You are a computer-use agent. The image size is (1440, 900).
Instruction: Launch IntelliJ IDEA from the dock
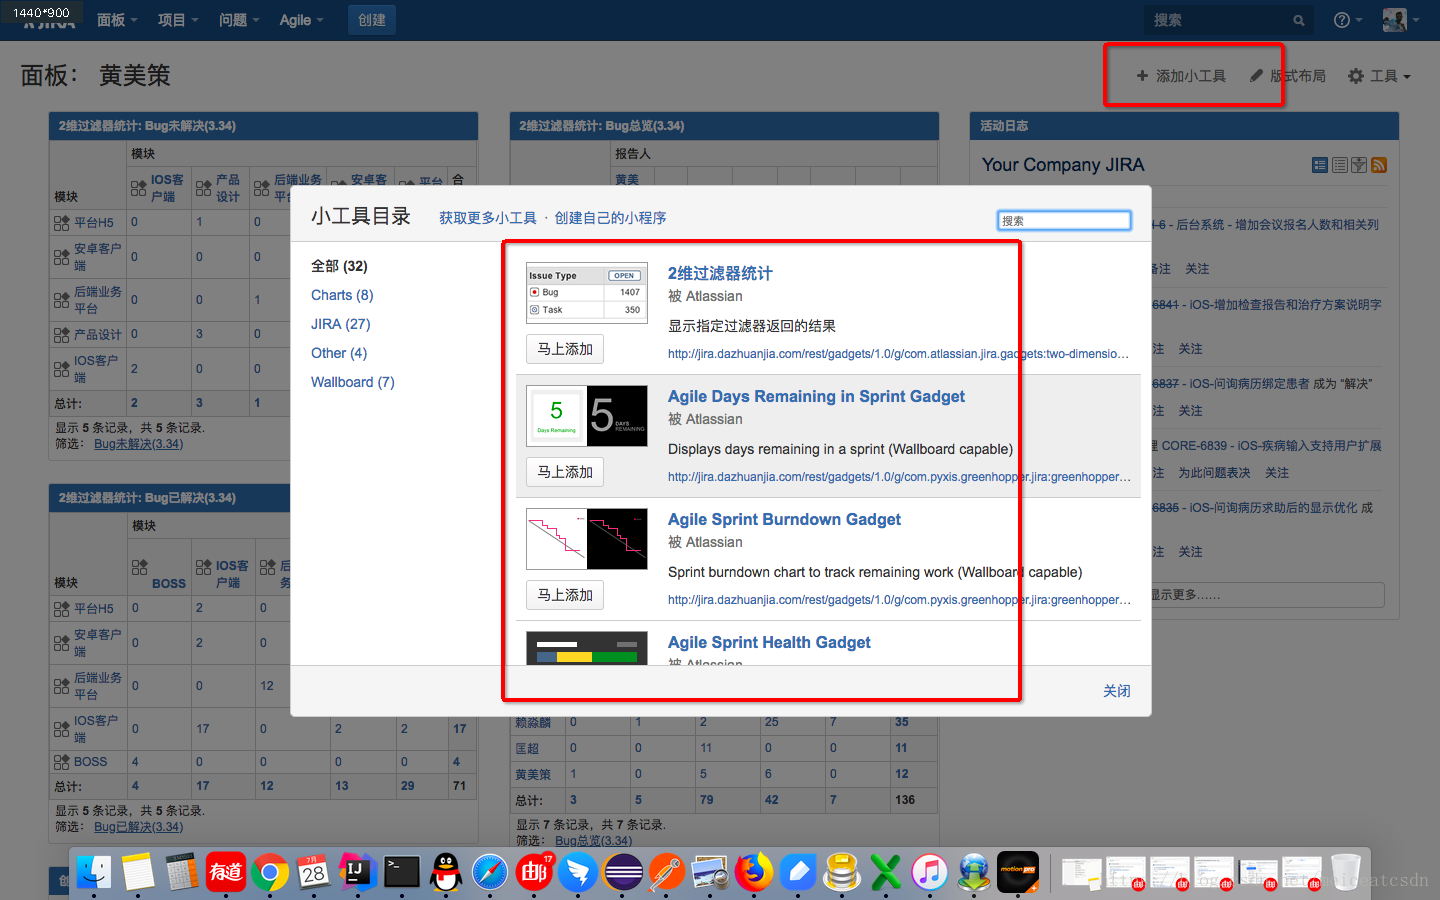[x=358, y=873]
